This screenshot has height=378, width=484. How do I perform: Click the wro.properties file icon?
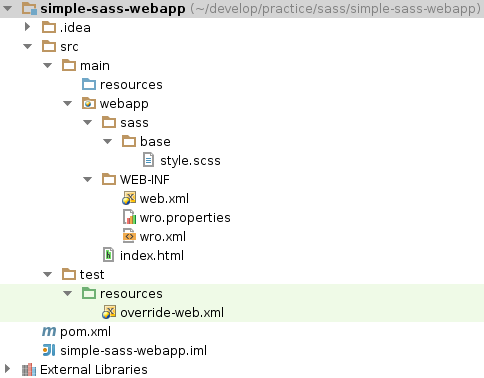pyautogui.click(x=130, y=217)
